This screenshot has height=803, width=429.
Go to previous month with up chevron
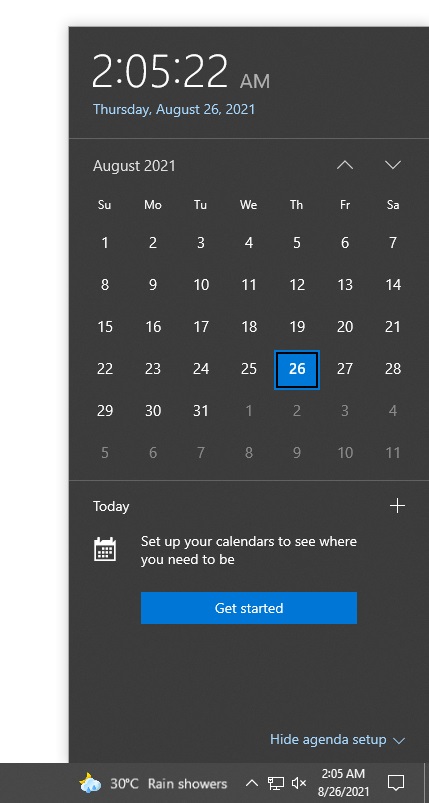(345, 165)
